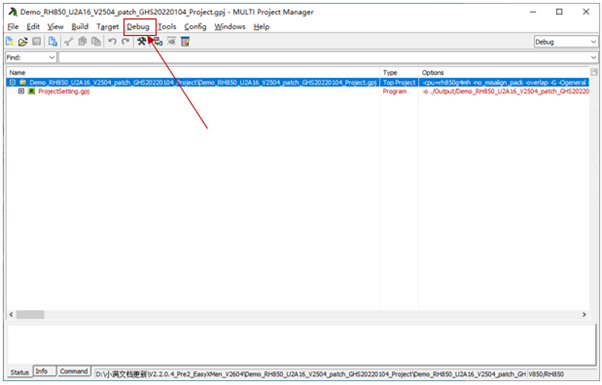Open the Windows menu
602x385 pixels.
click(230, 27)
